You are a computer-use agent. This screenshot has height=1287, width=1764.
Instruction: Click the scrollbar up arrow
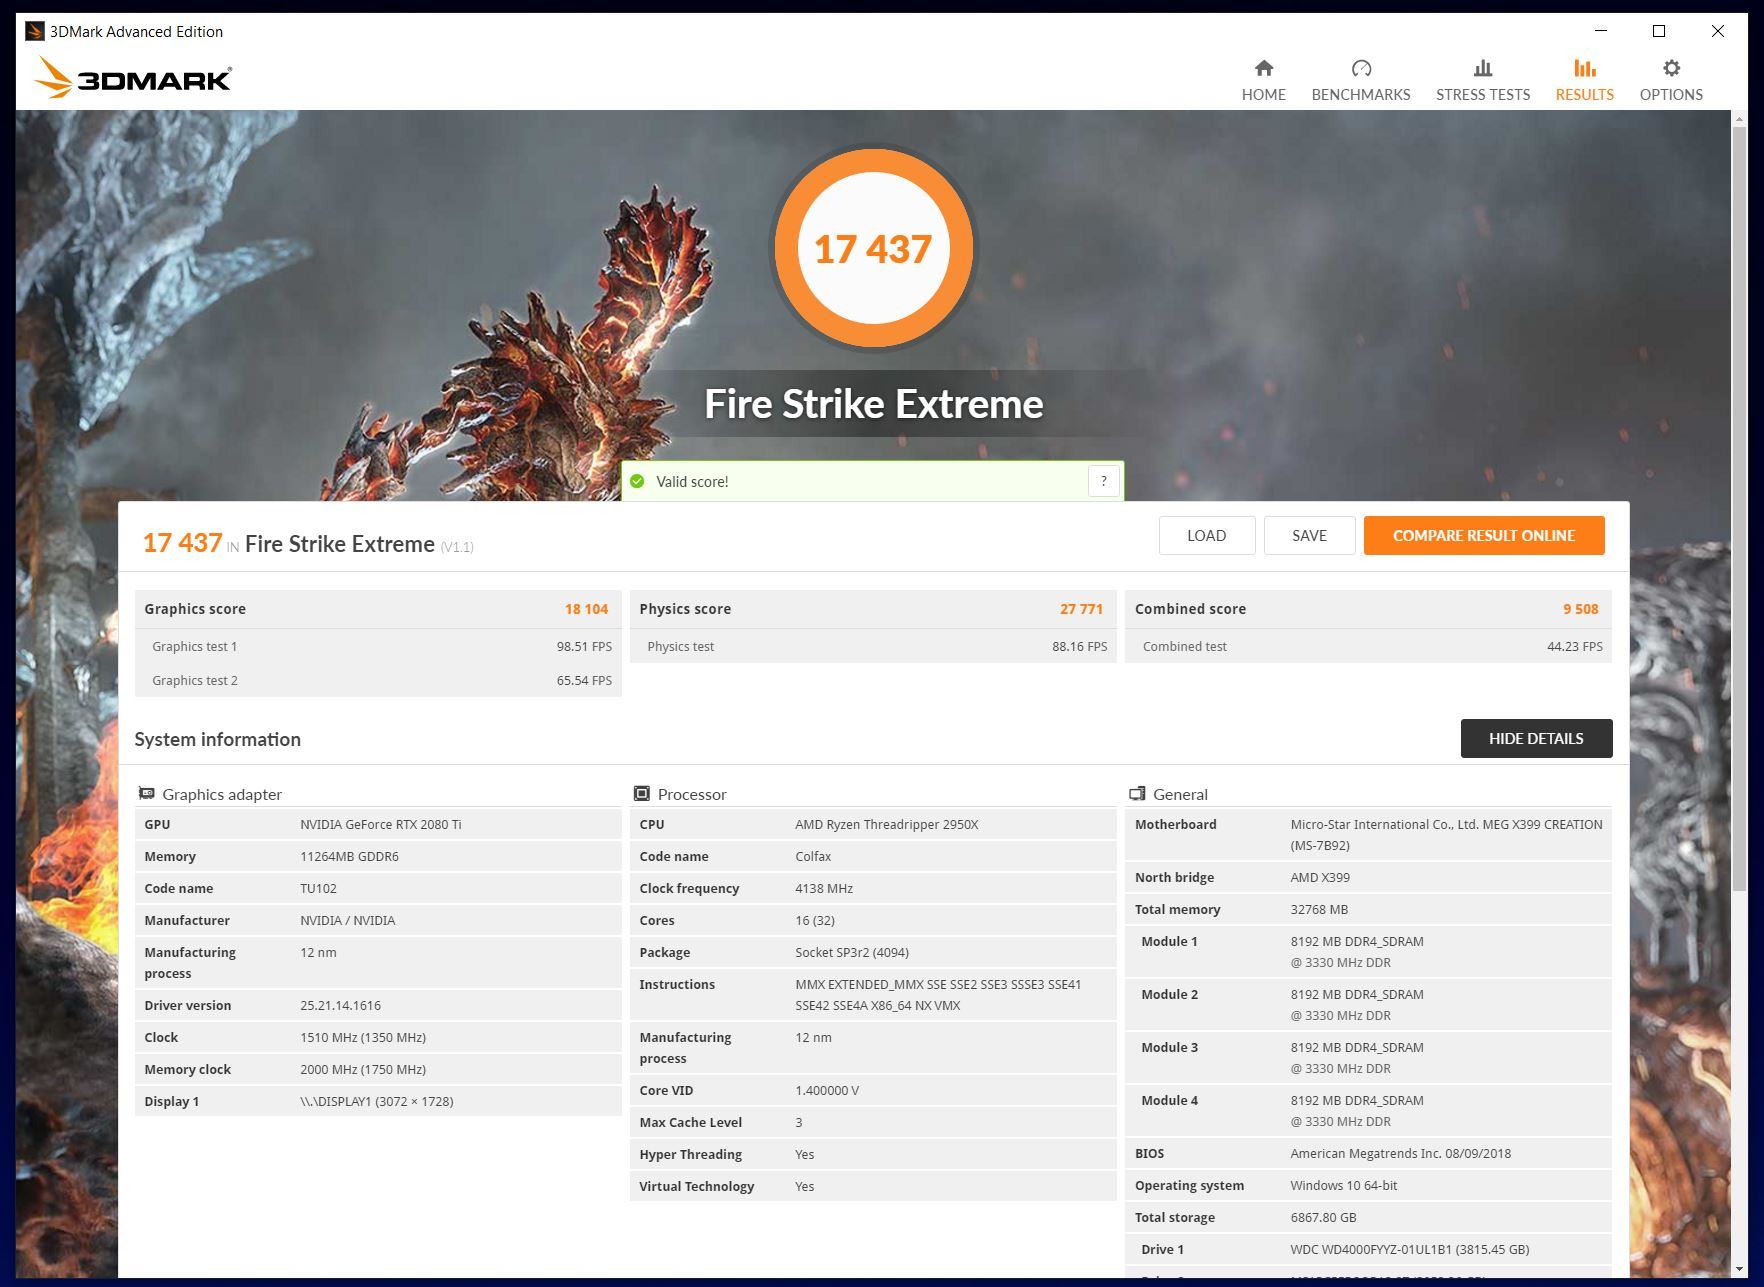click(1739, 117)
